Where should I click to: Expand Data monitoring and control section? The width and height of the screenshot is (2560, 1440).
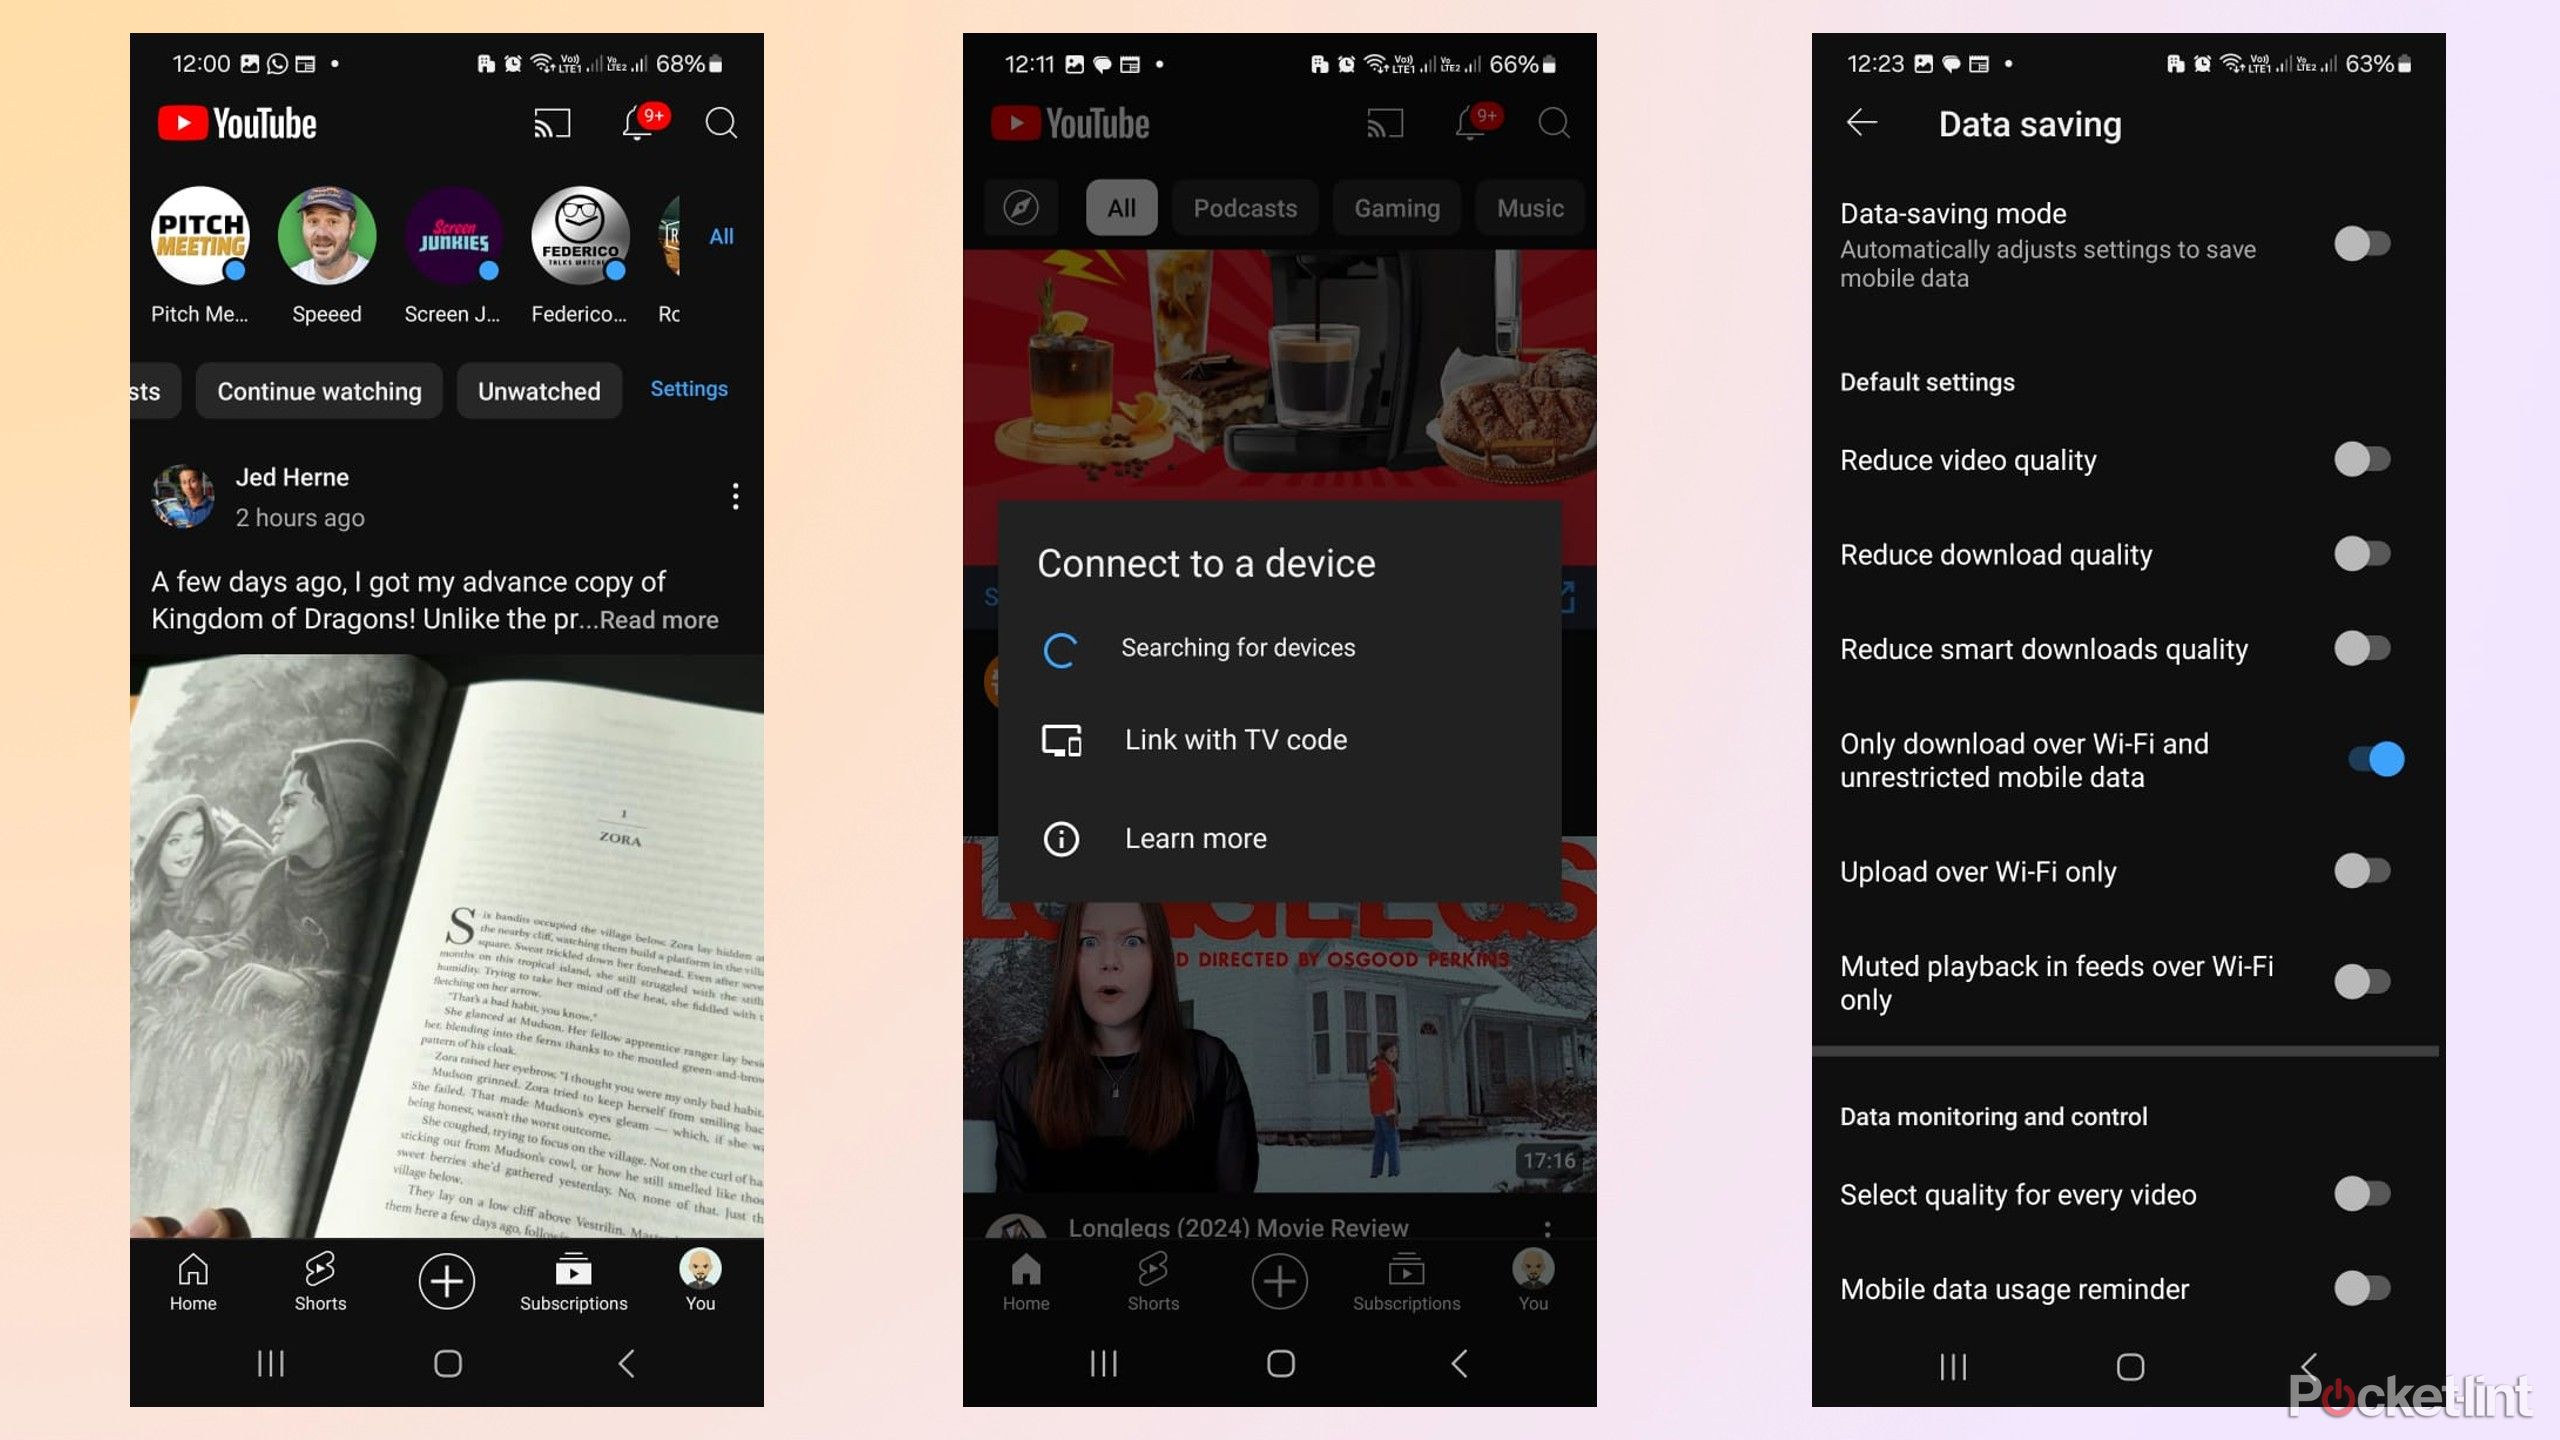pyautogui.click(x=1992, y=1115)
